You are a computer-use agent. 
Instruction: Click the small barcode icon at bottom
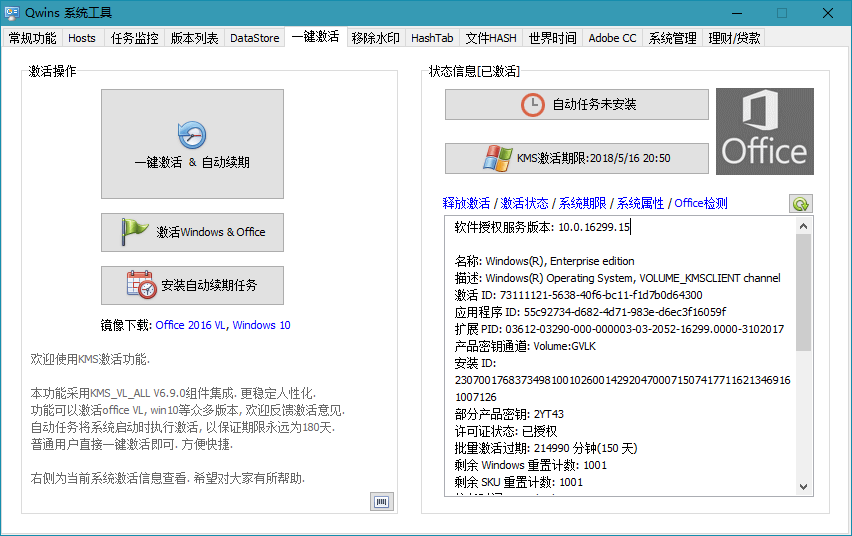[x=381, y=500]
